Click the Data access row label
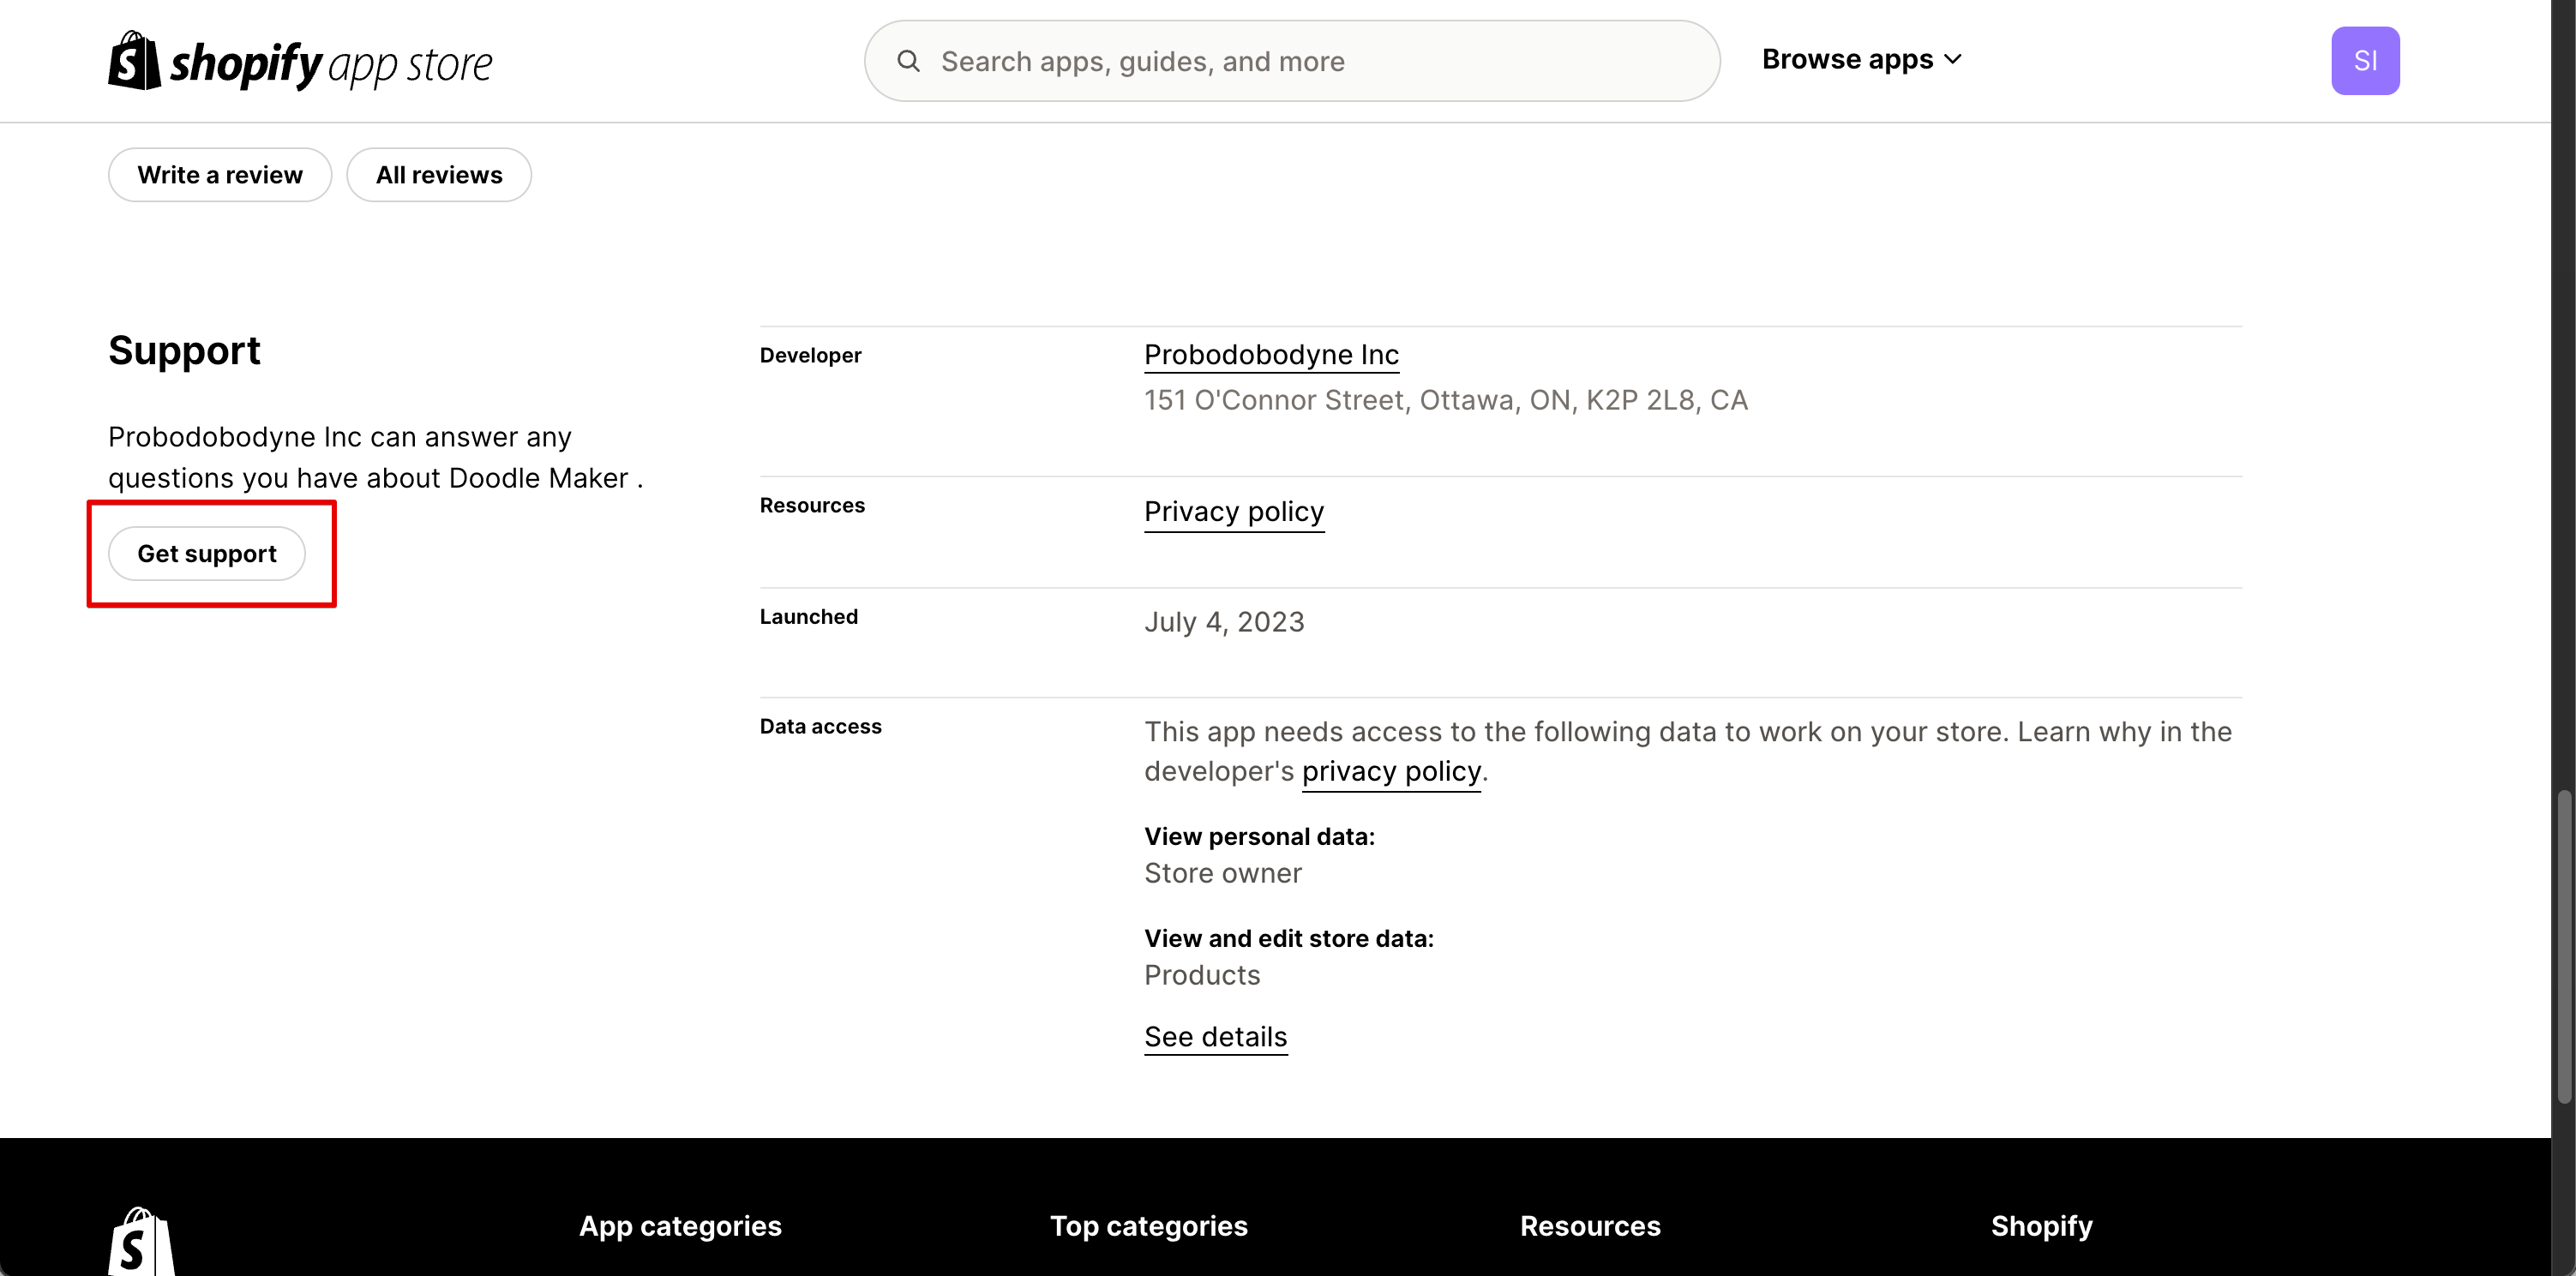This screenshot has width=2576, height=1276. [820, 727]
